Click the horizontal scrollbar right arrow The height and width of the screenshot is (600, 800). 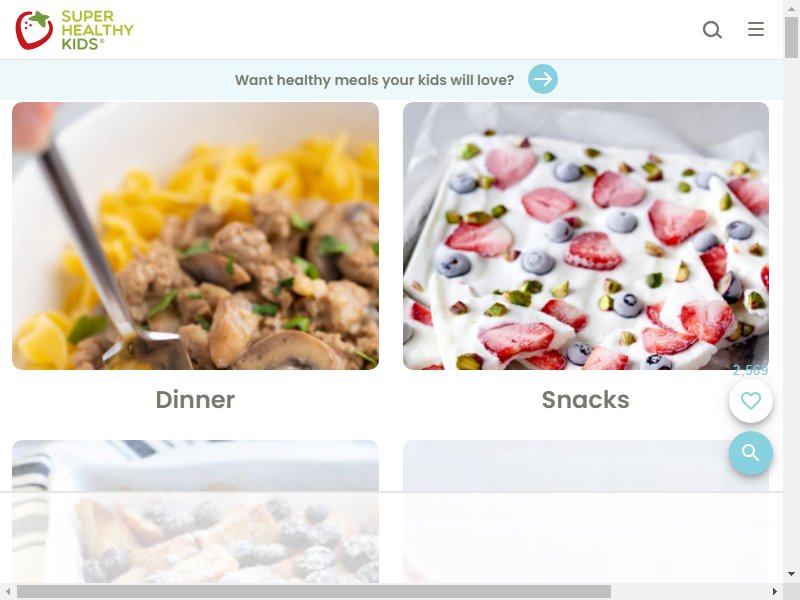pos(775,592)
